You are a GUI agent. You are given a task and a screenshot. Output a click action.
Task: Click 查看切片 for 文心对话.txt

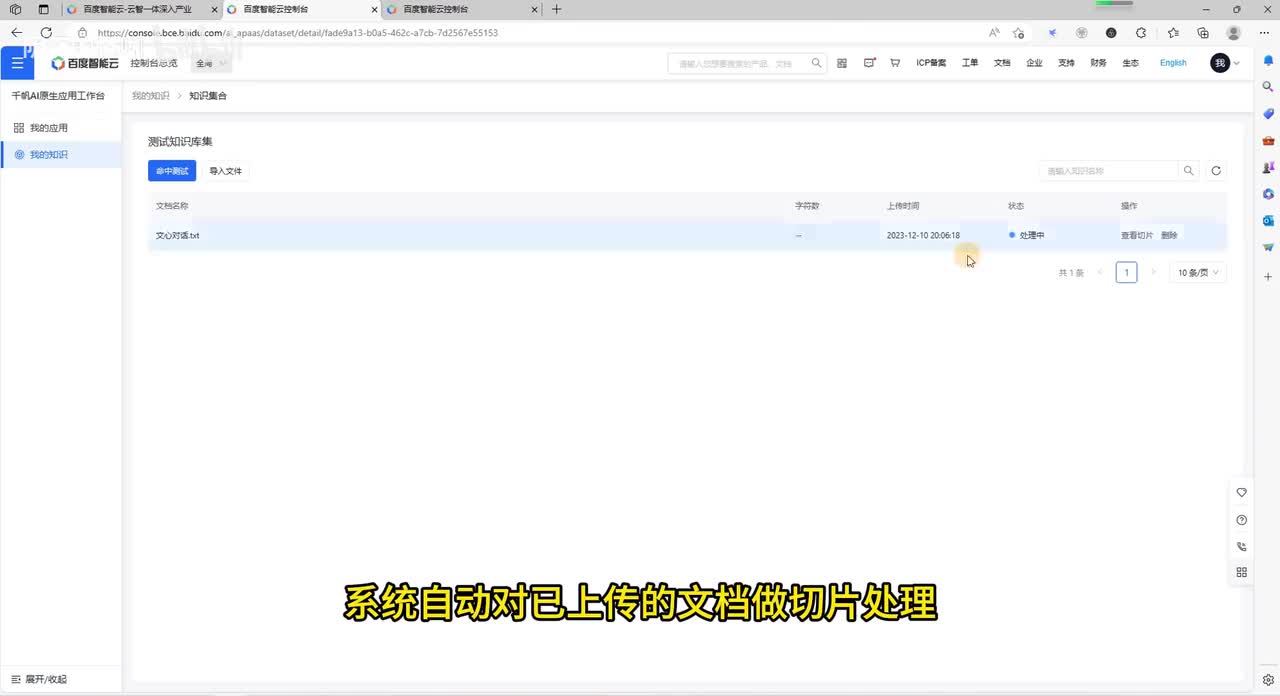[1136, 236]
